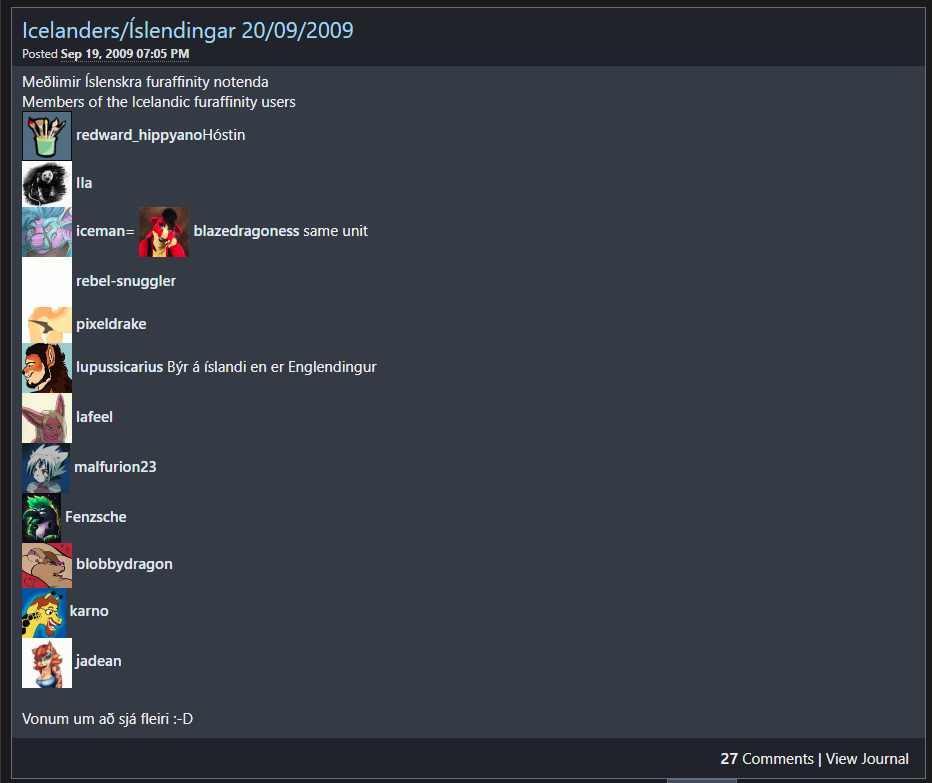Open iceman's blue dragon avatar
The width and height of the screenshot is (932, 783).
coord(47,232)
